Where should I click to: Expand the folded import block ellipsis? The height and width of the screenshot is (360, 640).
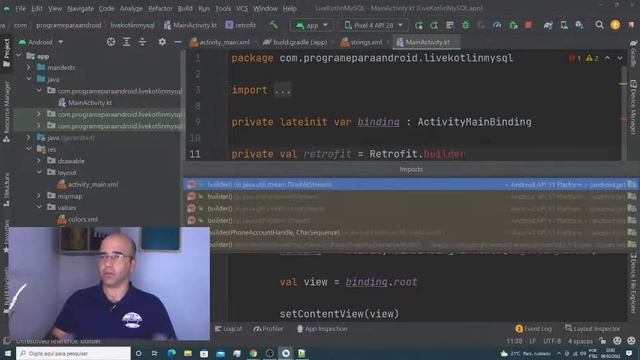click(282, 90)
